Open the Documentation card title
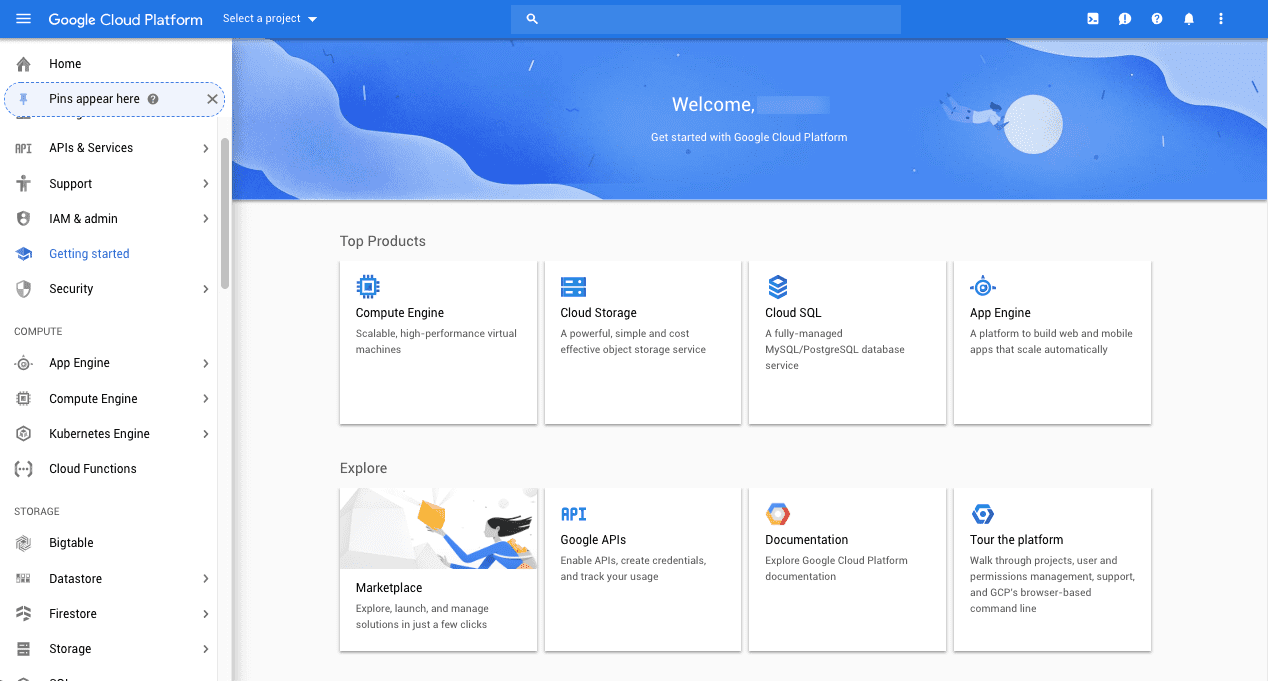The height and width of the screenshot is (681, 1268). pos(807,540)
